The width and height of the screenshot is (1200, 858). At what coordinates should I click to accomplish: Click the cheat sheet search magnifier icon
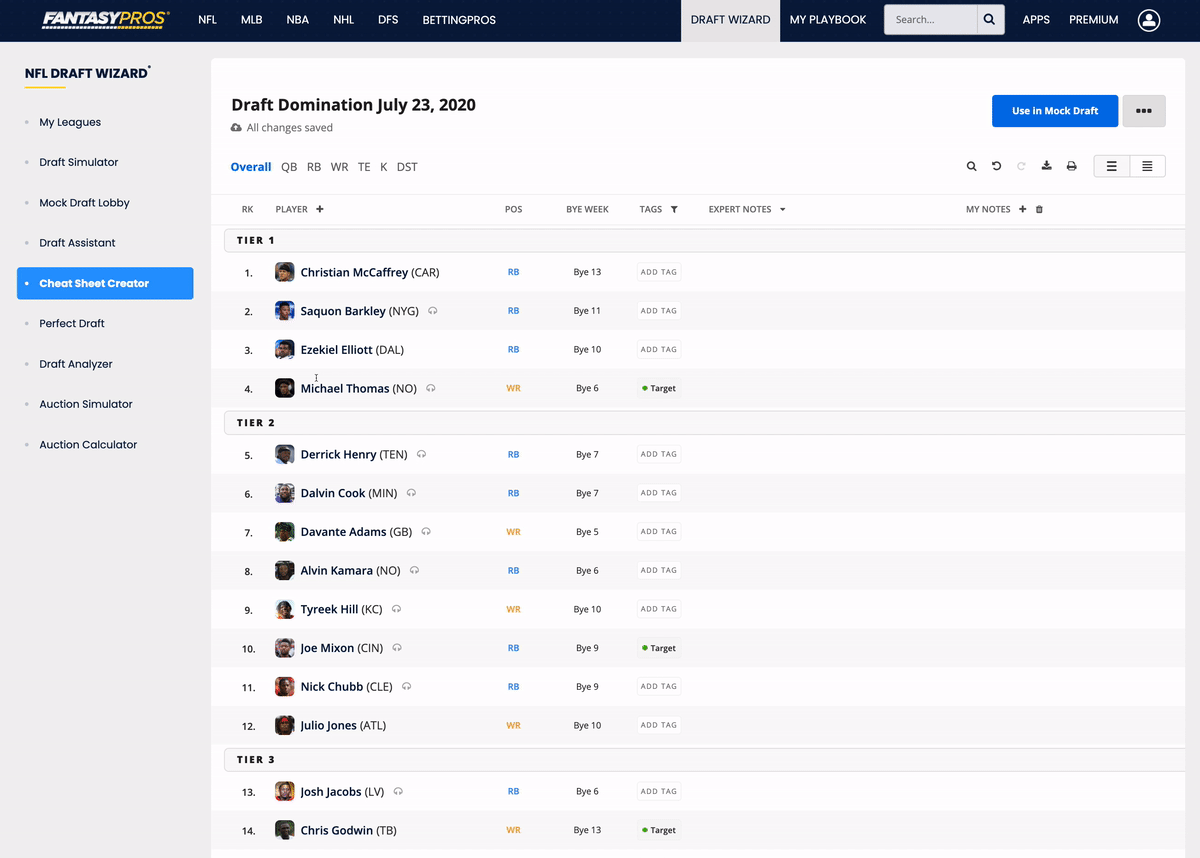tap(971, 166)
